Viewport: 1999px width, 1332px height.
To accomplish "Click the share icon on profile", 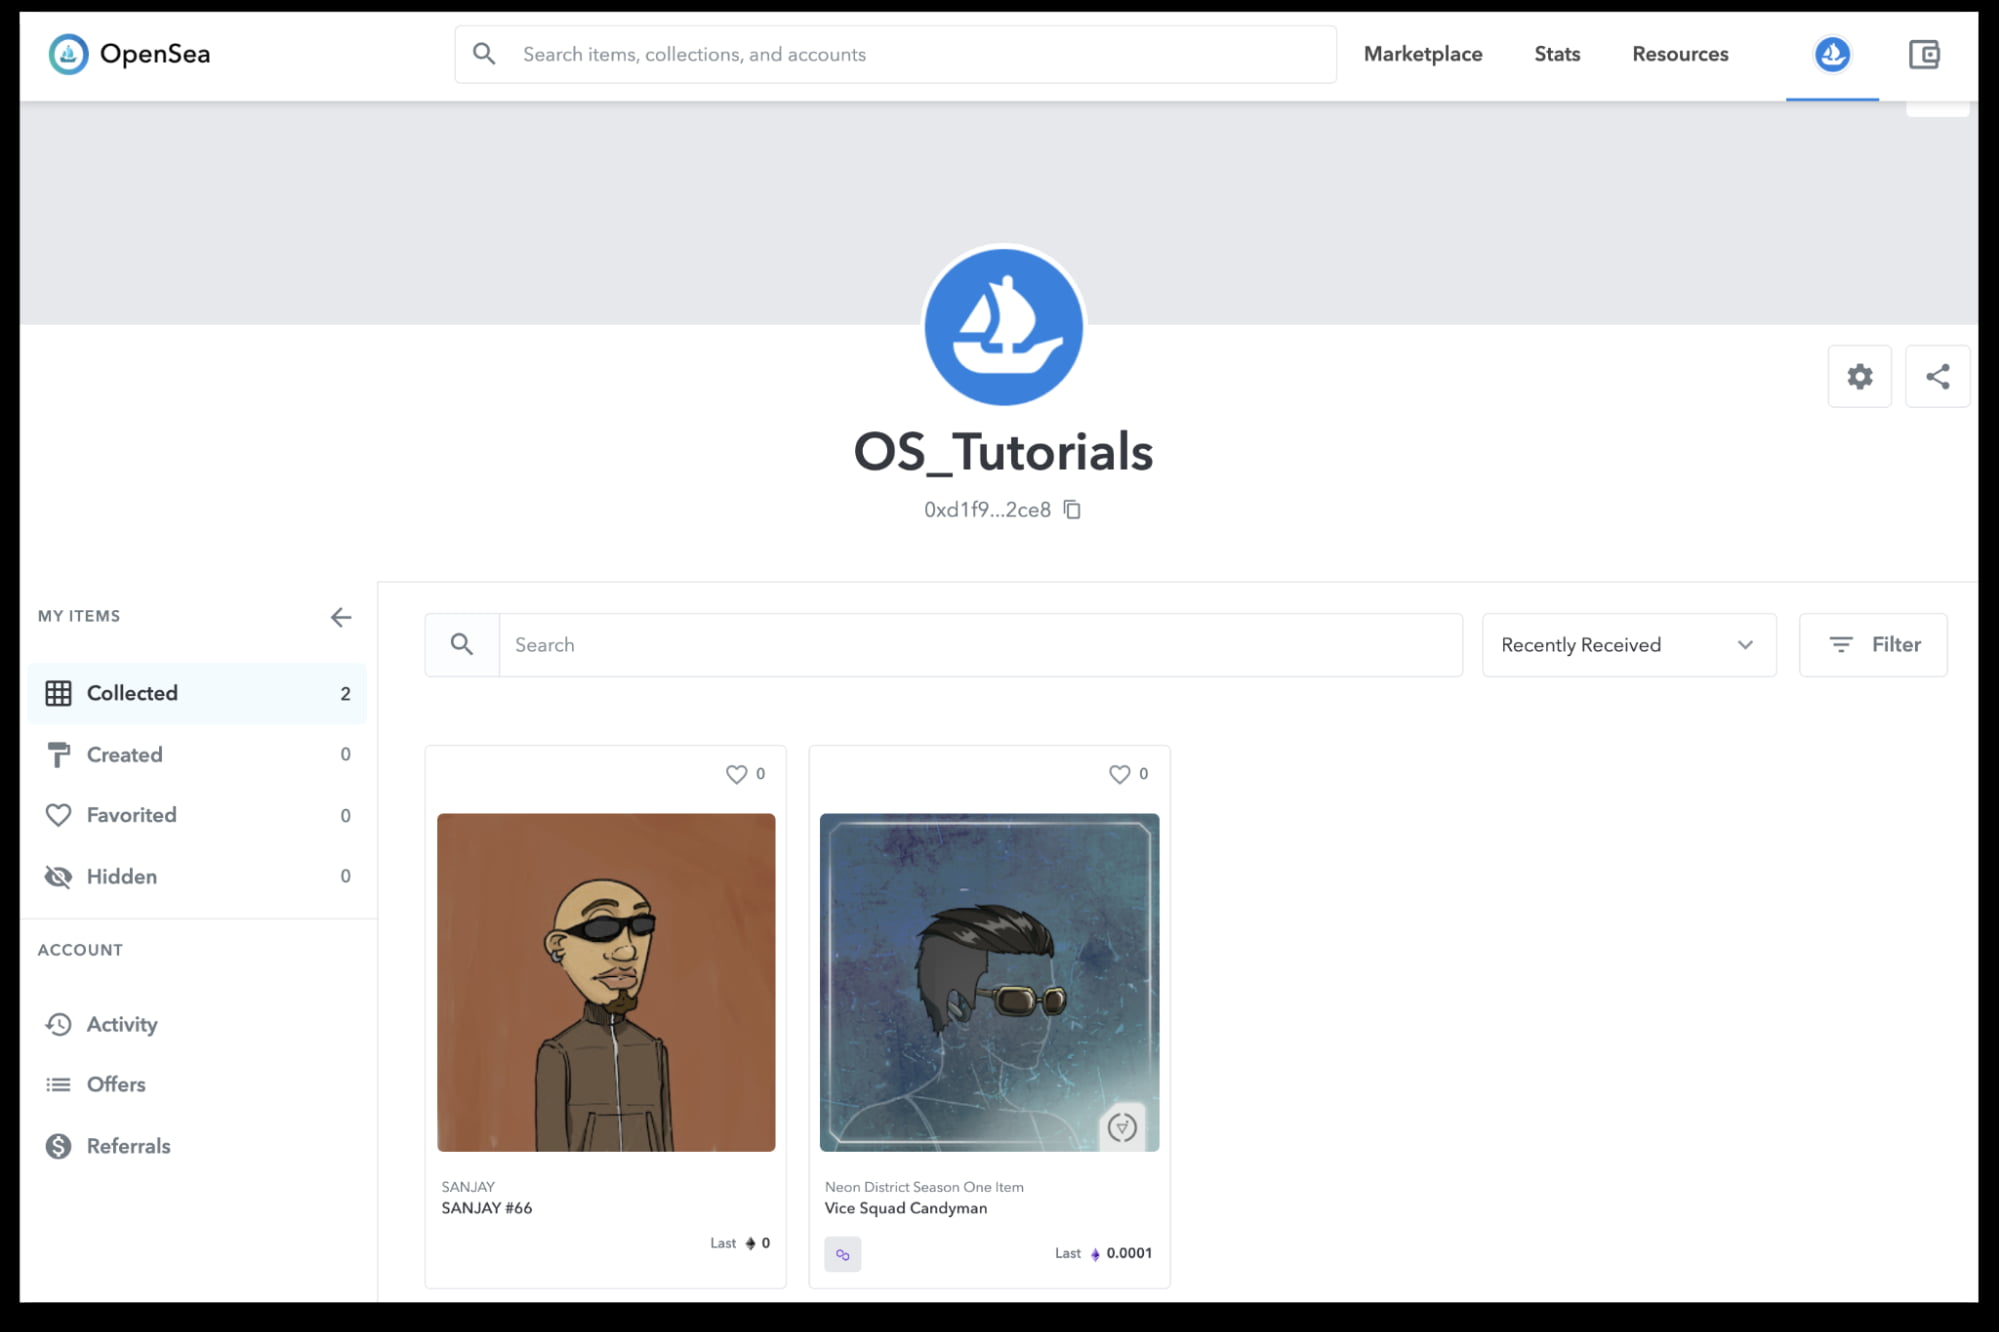I will click(1937, 376).
